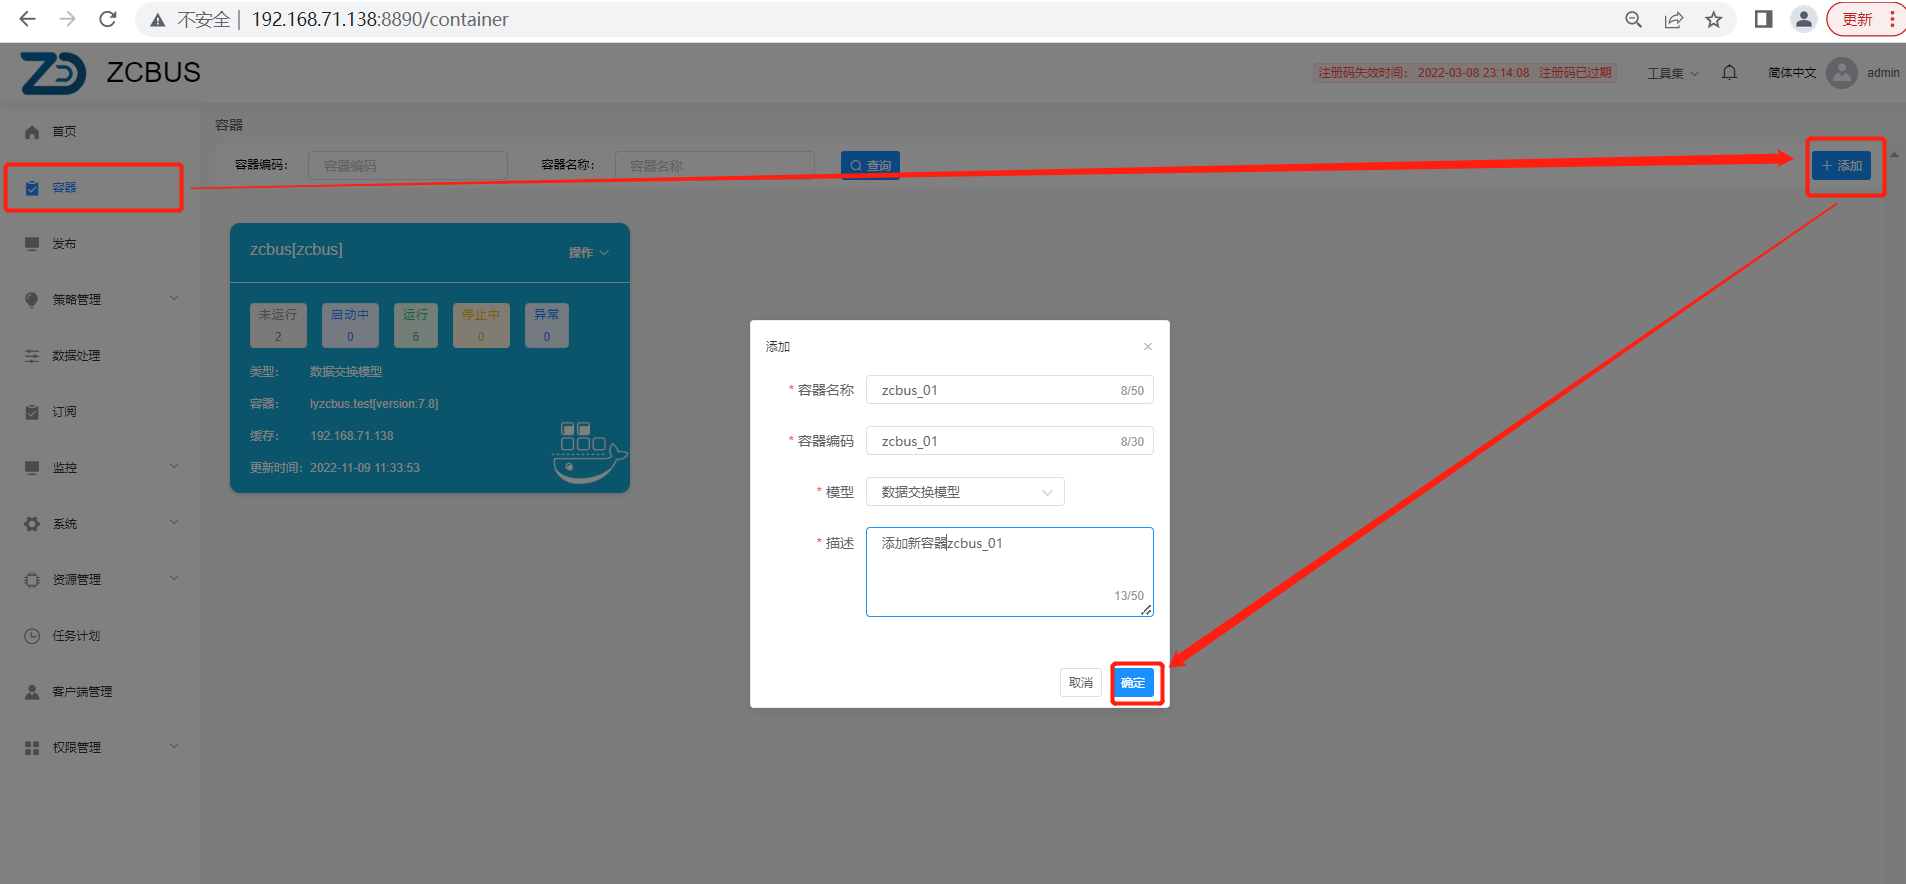Open the 模型 dropdown selector
The width and height of the screenshot is (1906, 884).
964,492
